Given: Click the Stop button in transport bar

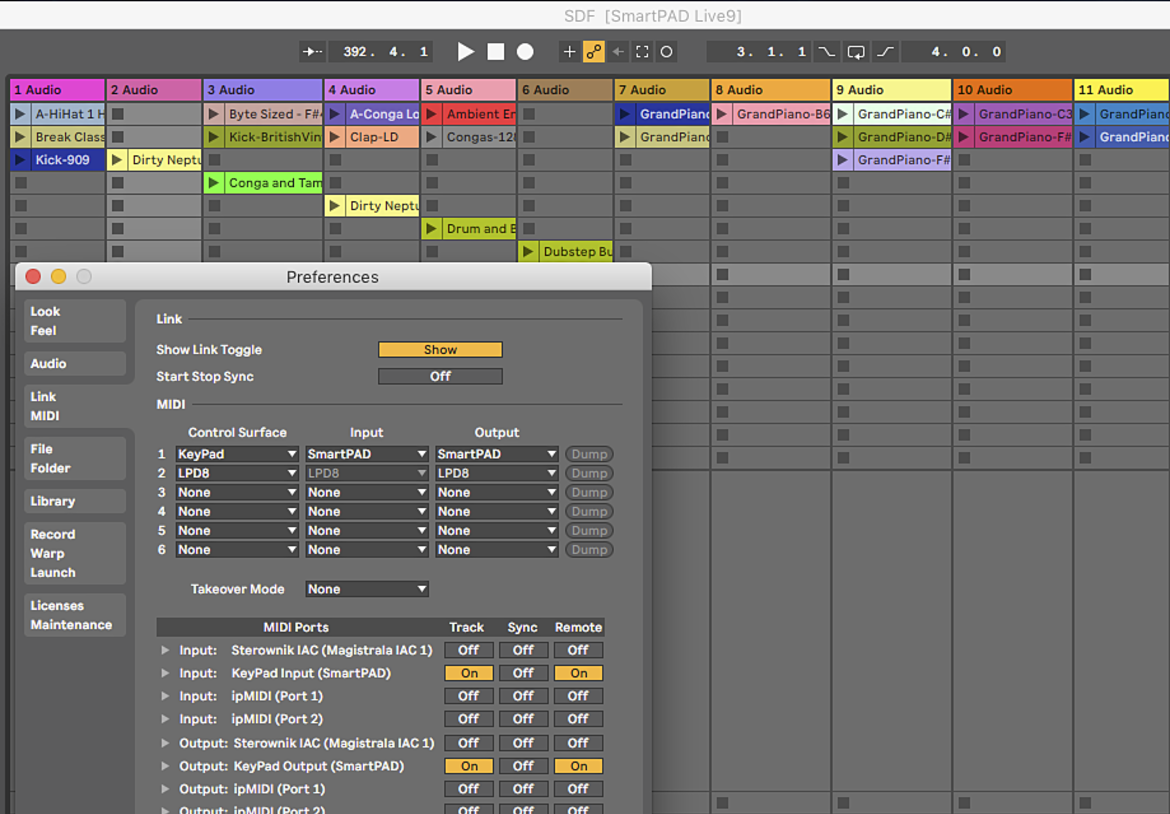Looking at the screenshot, I should click(x=495, y=51).
